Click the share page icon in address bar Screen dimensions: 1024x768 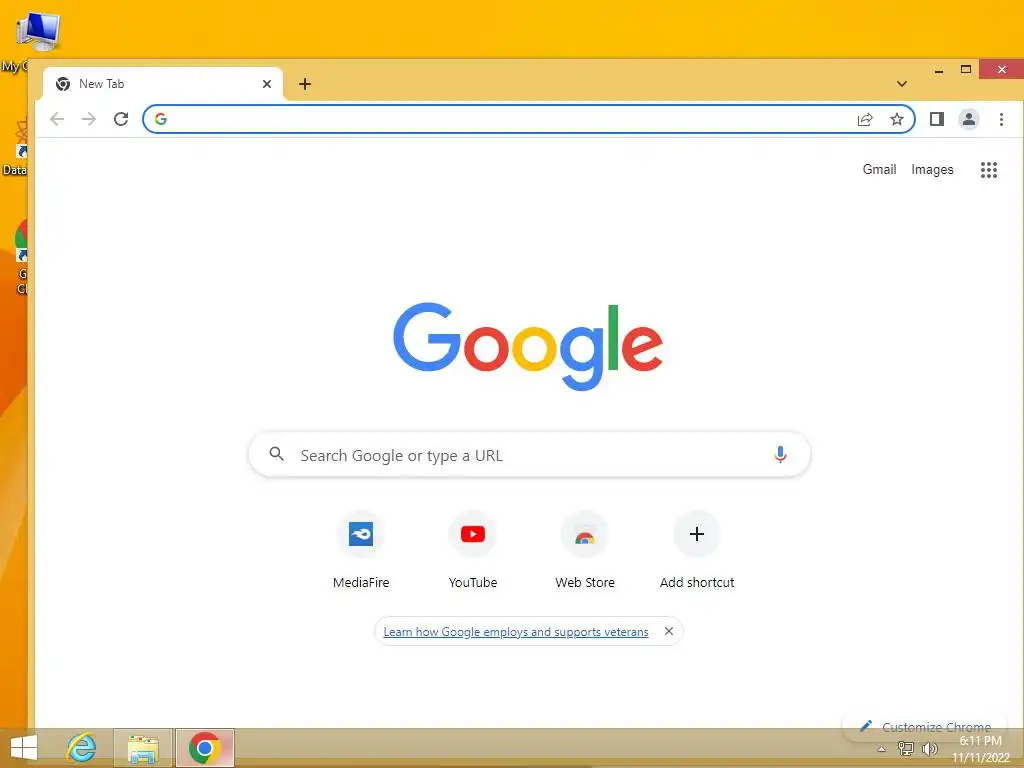(865, 119)
